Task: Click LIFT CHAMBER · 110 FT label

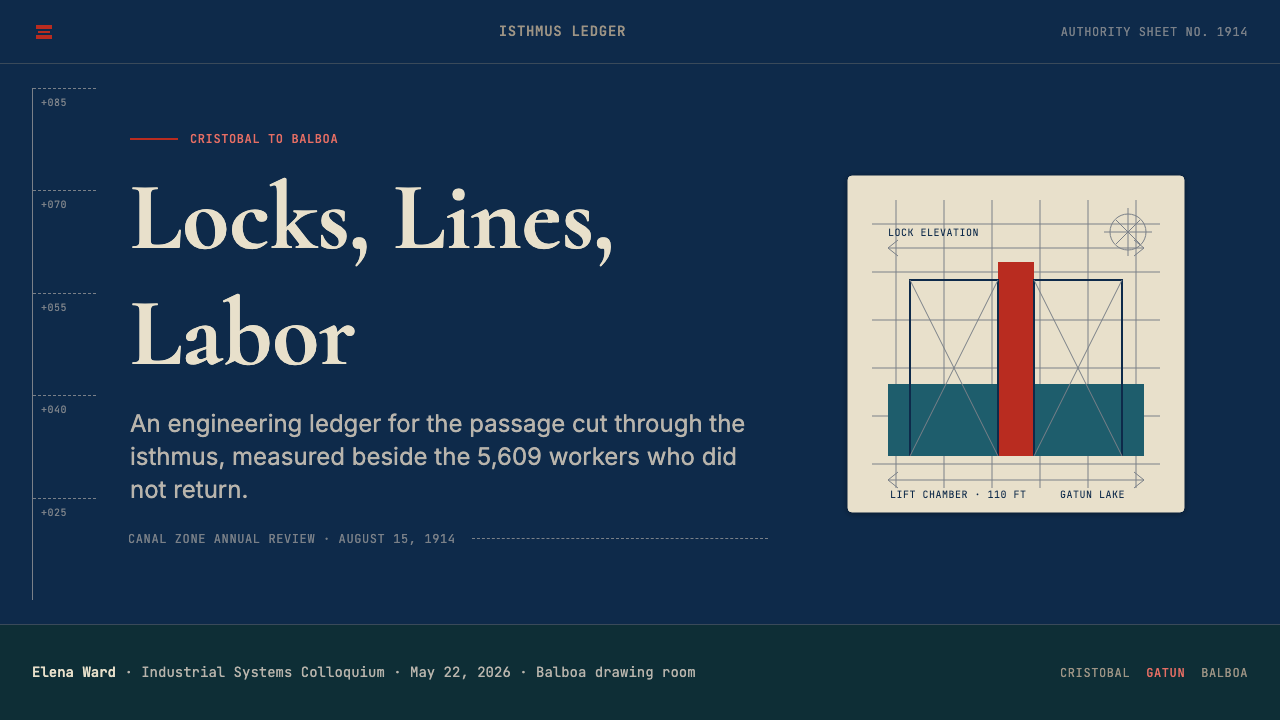Action: [x=958, y=495]
